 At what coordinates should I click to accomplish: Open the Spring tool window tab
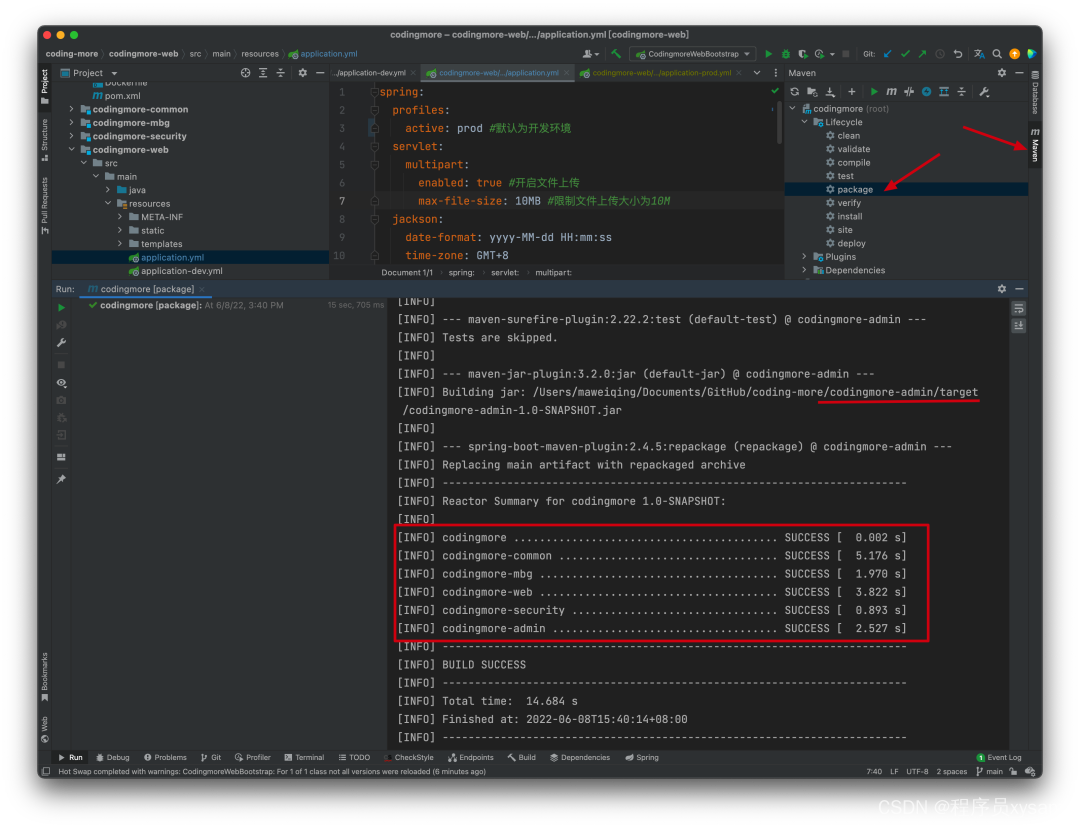click(642, 758)
